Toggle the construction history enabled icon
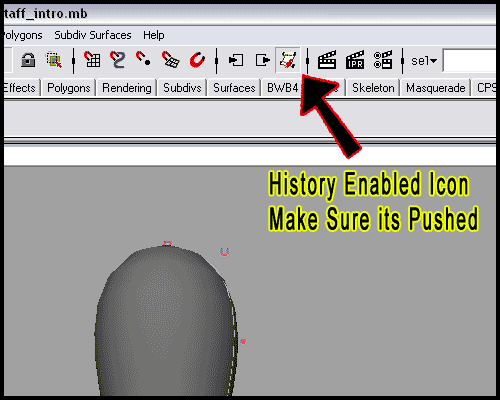Screen dimensions: 500x400 click(x=288, y=60)
